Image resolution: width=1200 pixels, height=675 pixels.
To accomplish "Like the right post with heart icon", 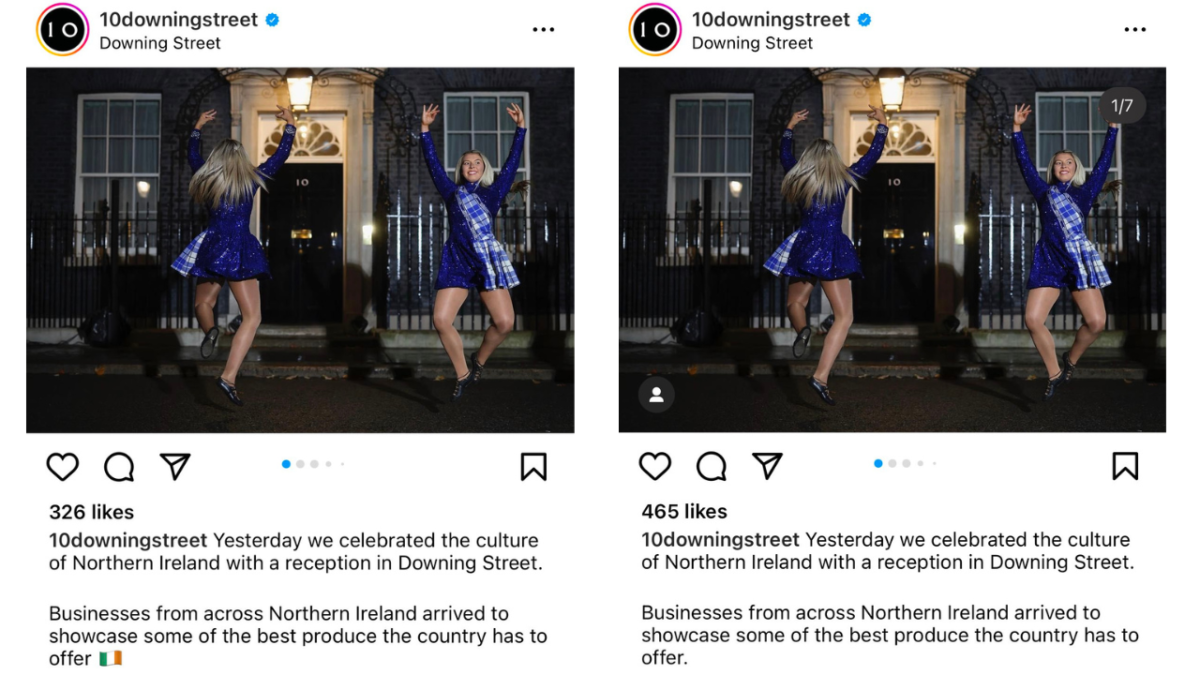I will [655, 466].
